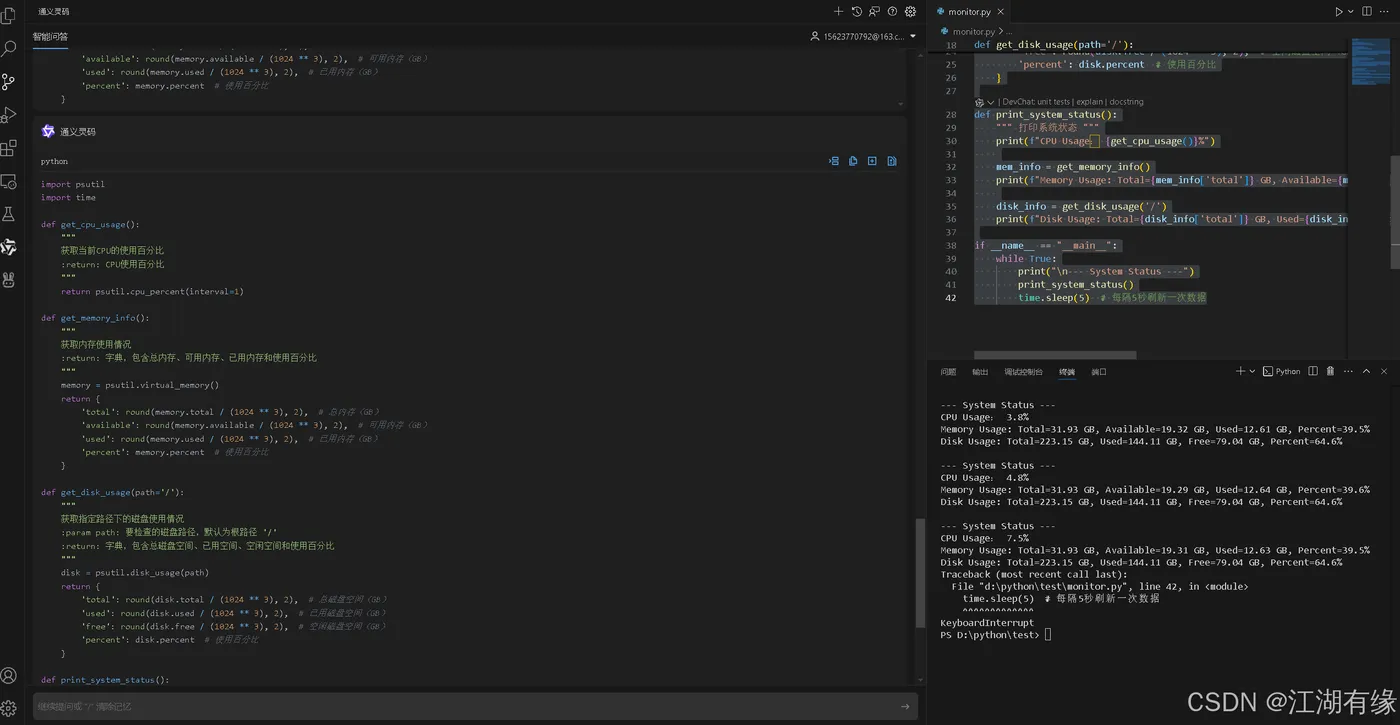Open the help question-mark icon
Viewport: 1400px width, 725px height.
click(x=892, y=12)
